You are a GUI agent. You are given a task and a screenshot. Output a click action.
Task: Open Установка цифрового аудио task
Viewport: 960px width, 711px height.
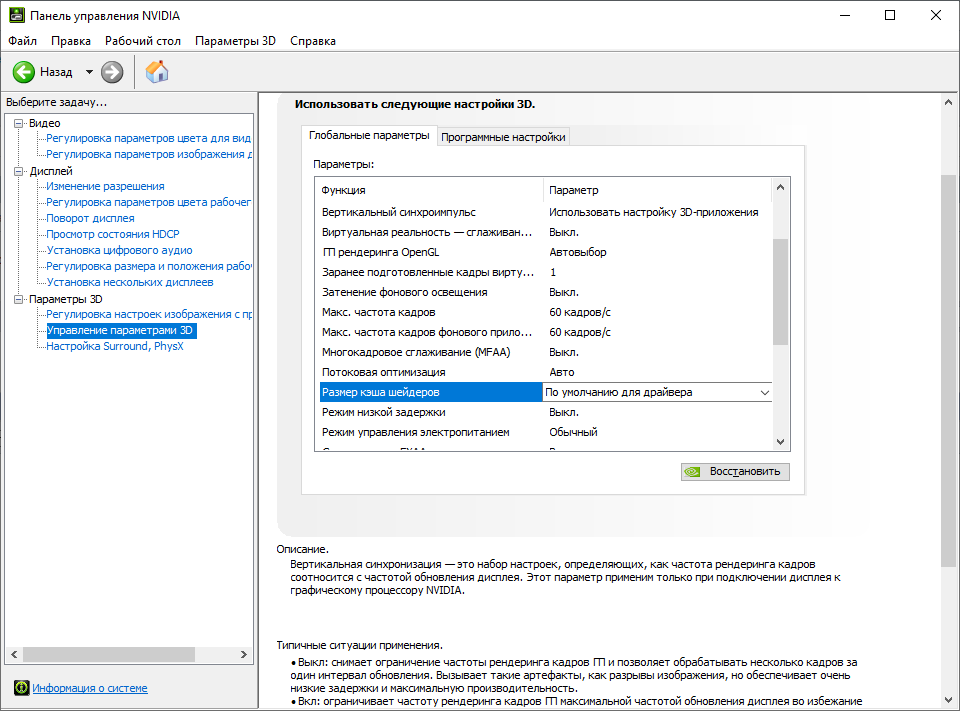[119, 250]
